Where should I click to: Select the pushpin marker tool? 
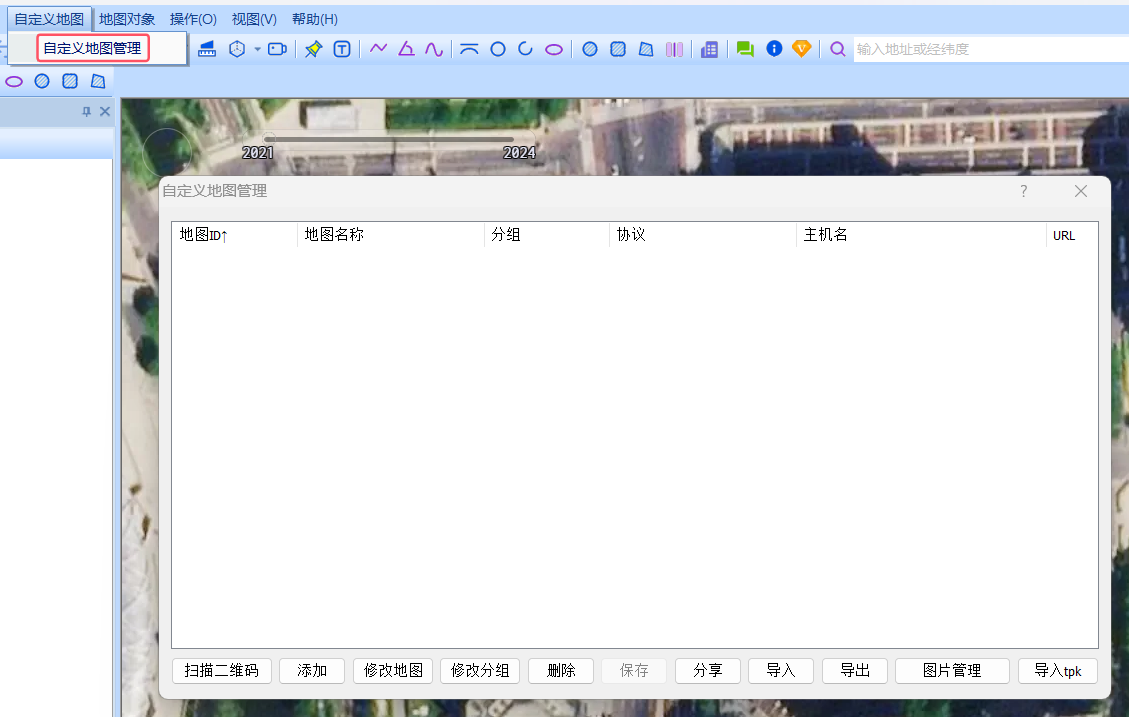click(x=313, y=49)
